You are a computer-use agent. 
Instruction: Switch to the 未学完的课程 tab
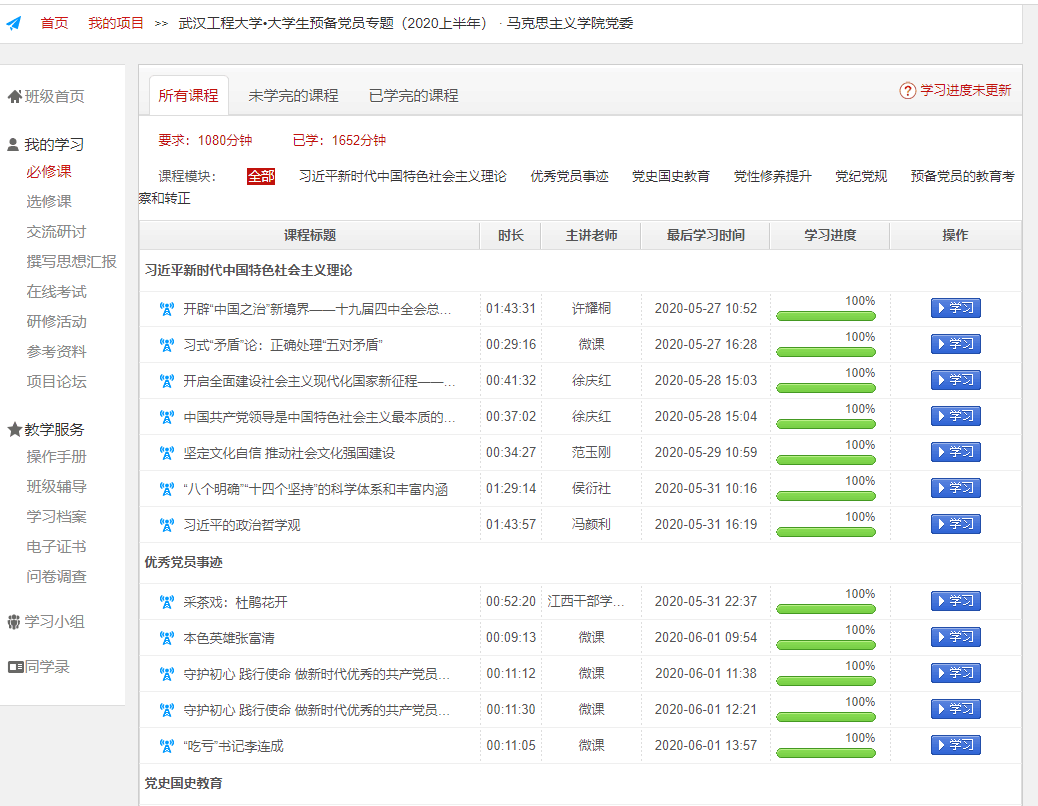click(x=293, y=95)
